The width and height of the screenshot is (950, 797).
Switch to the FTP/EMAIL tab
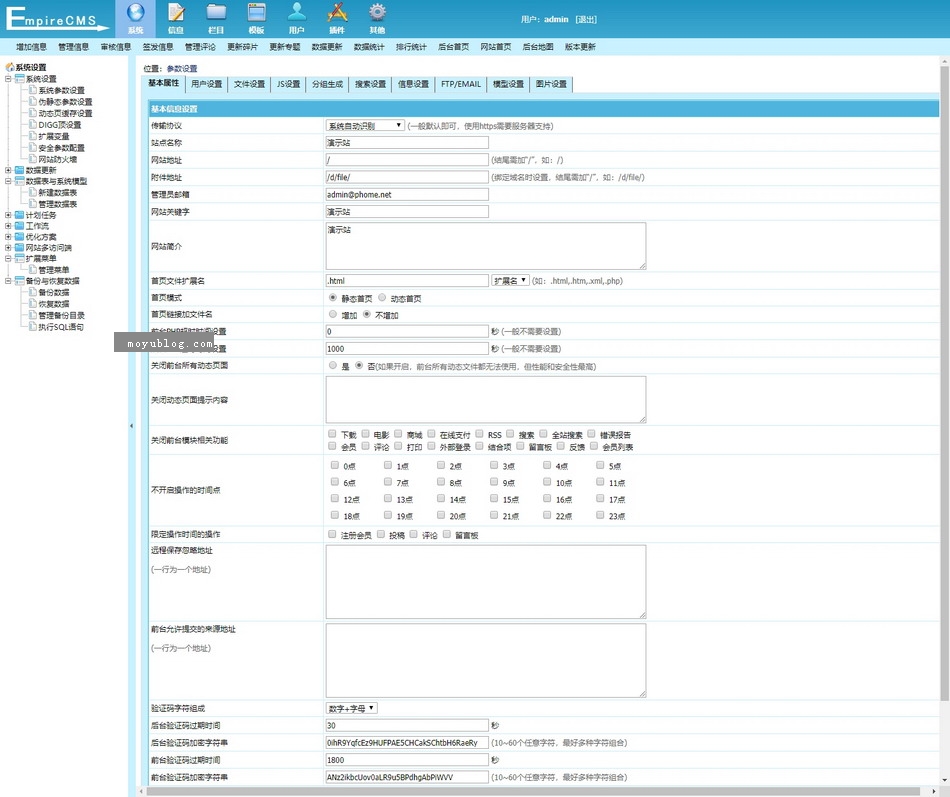point(461,84)
